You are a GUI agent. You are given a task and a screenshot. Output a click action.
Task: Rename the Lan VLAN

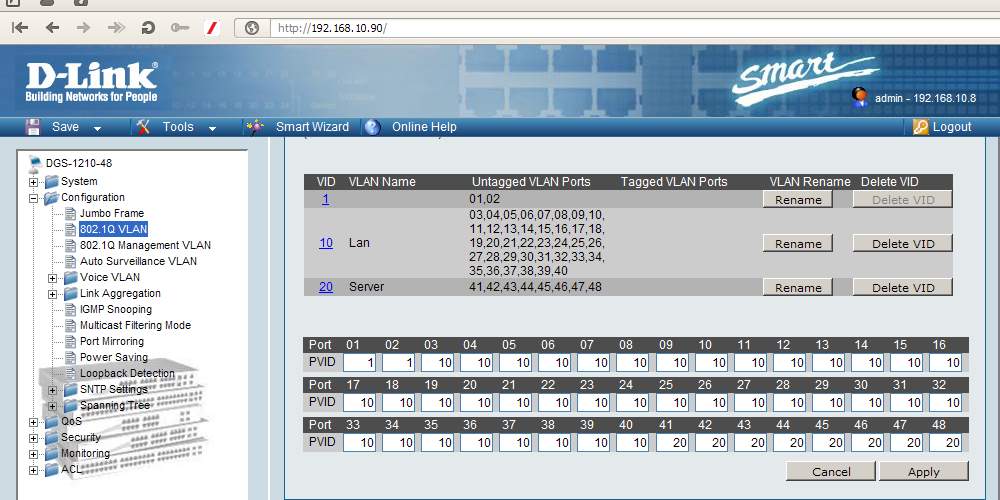(798, 244)
